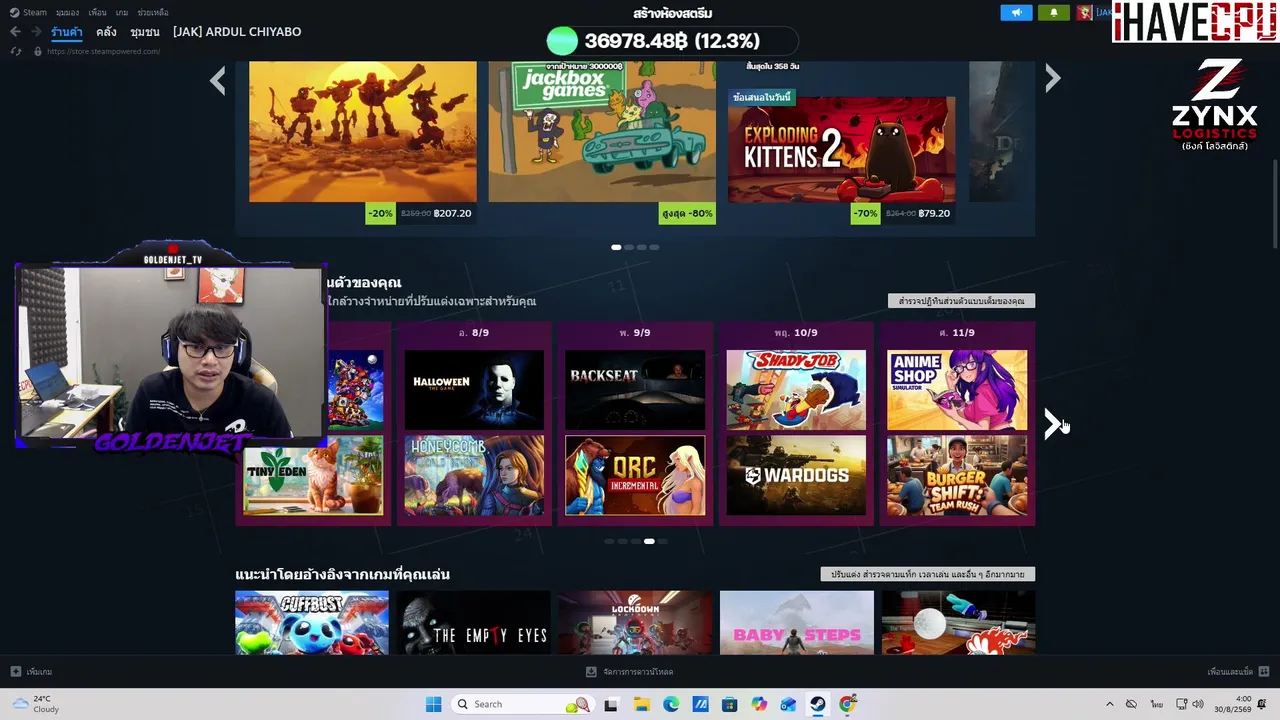The width and height of the screenshot is (1280, 720).
Task: Open the Windows Start menu
Action: [x=433, y=704]
